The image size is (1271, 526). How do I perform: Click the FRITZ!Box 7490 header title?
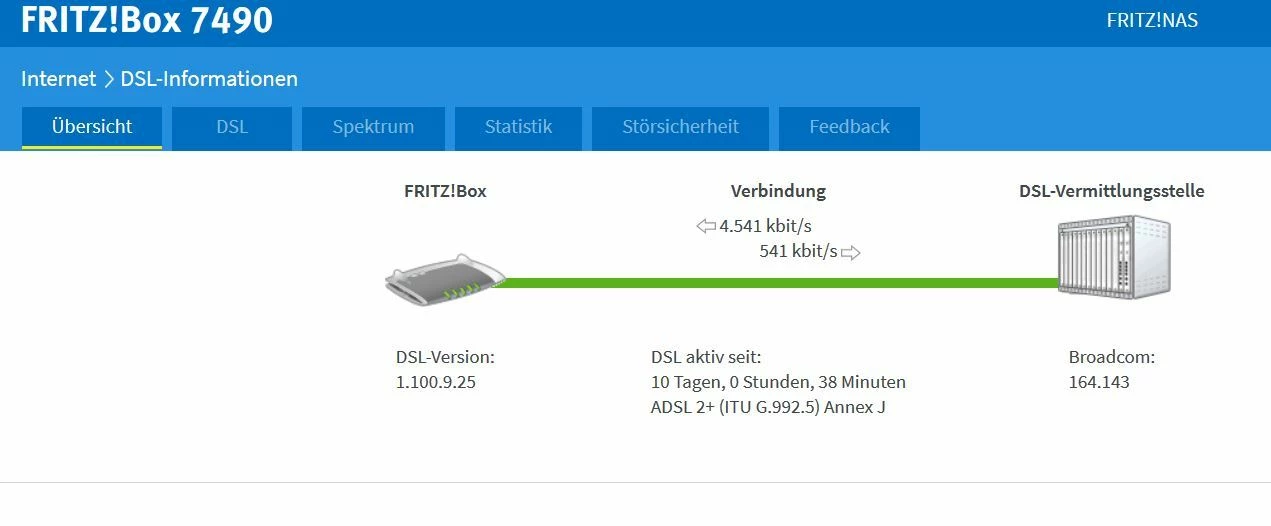pos(146,20)
